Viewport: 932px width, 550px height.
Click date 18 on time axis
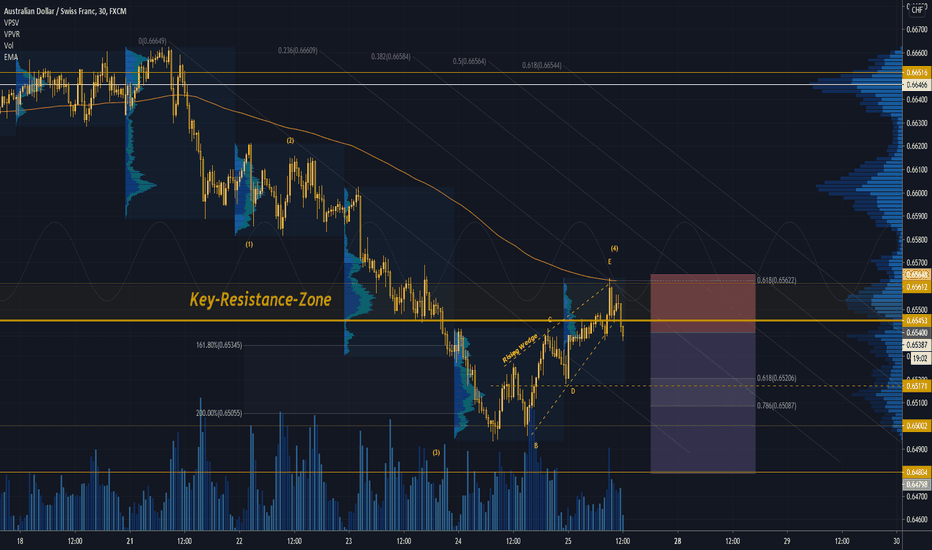click(20, 541)
